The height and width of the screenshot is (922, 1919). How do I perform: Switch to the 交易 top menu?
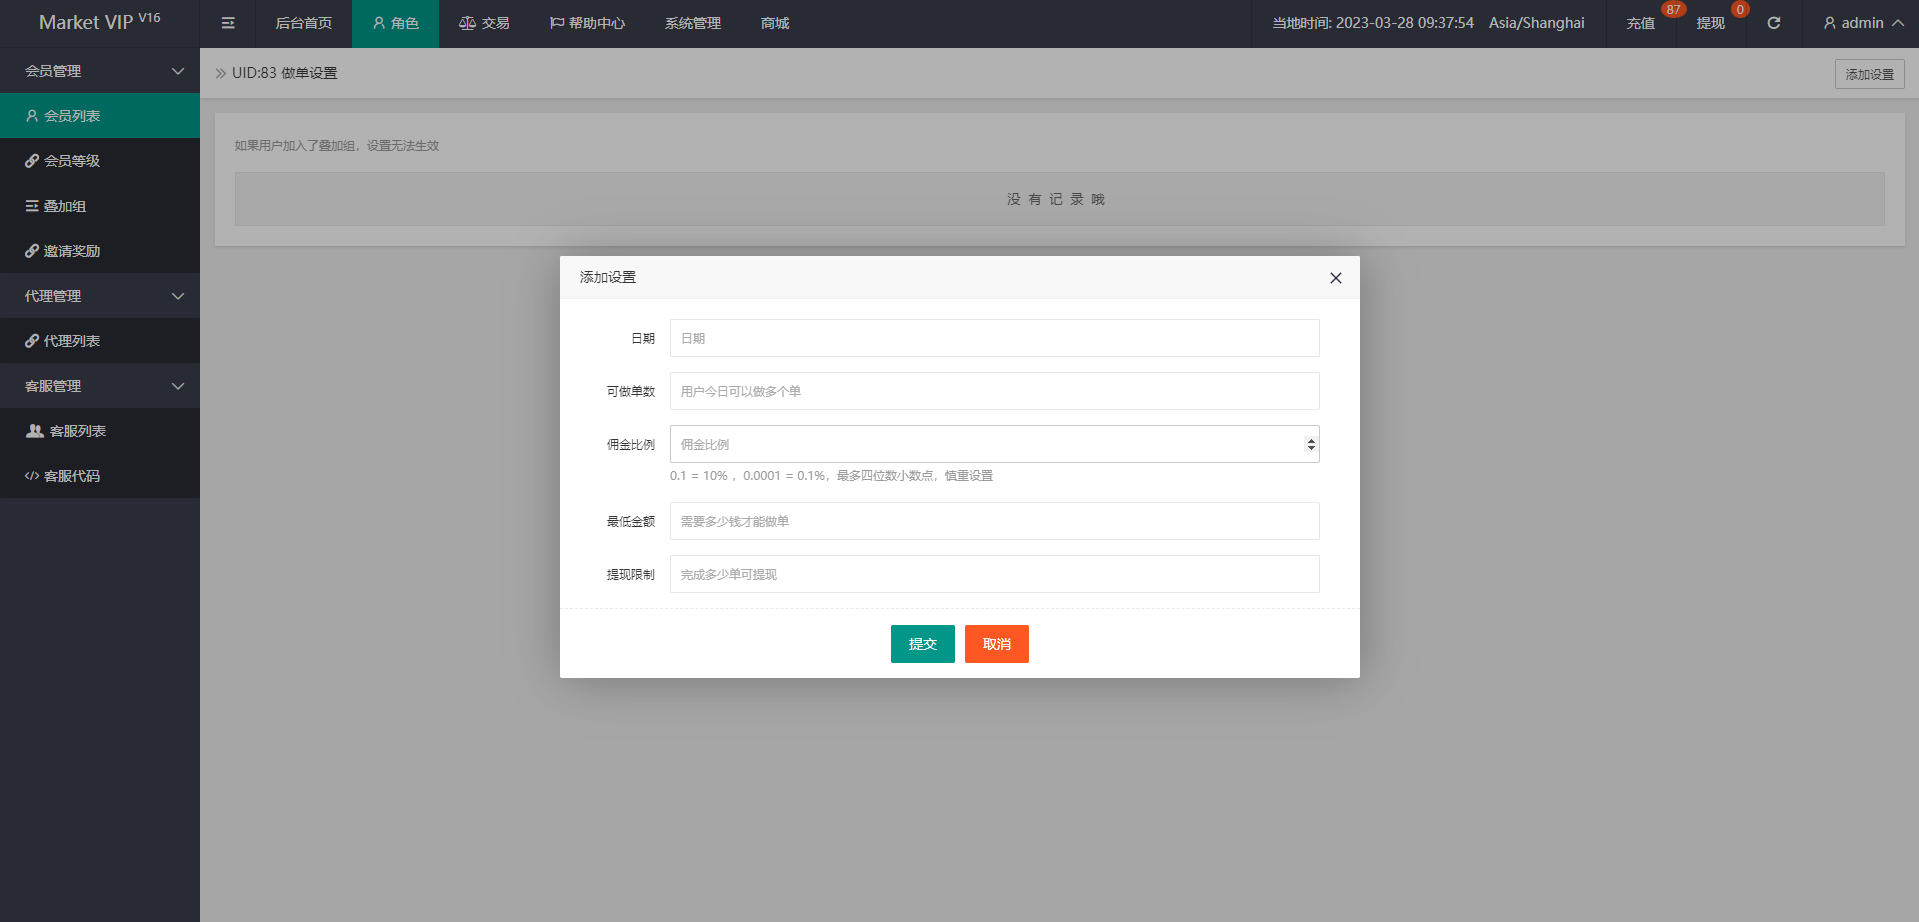(485, 23)
